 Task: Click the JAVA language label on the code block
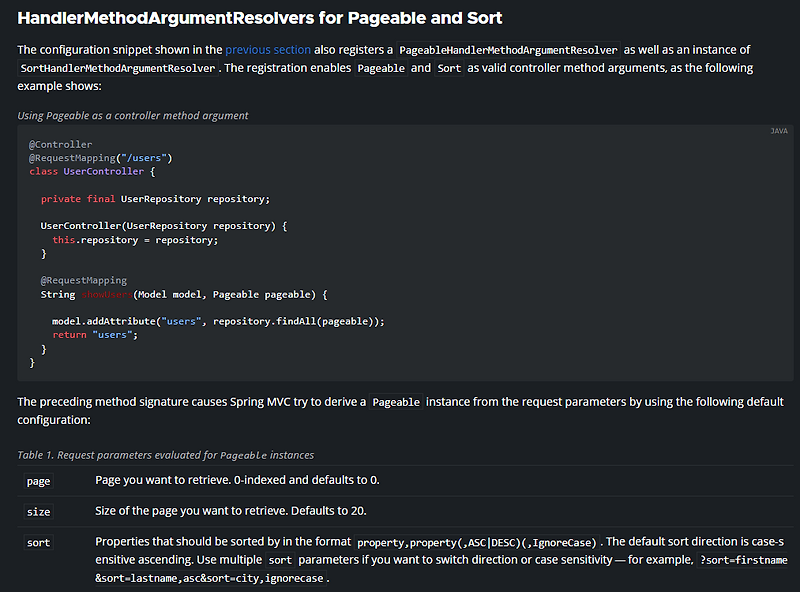pos(779,130)
